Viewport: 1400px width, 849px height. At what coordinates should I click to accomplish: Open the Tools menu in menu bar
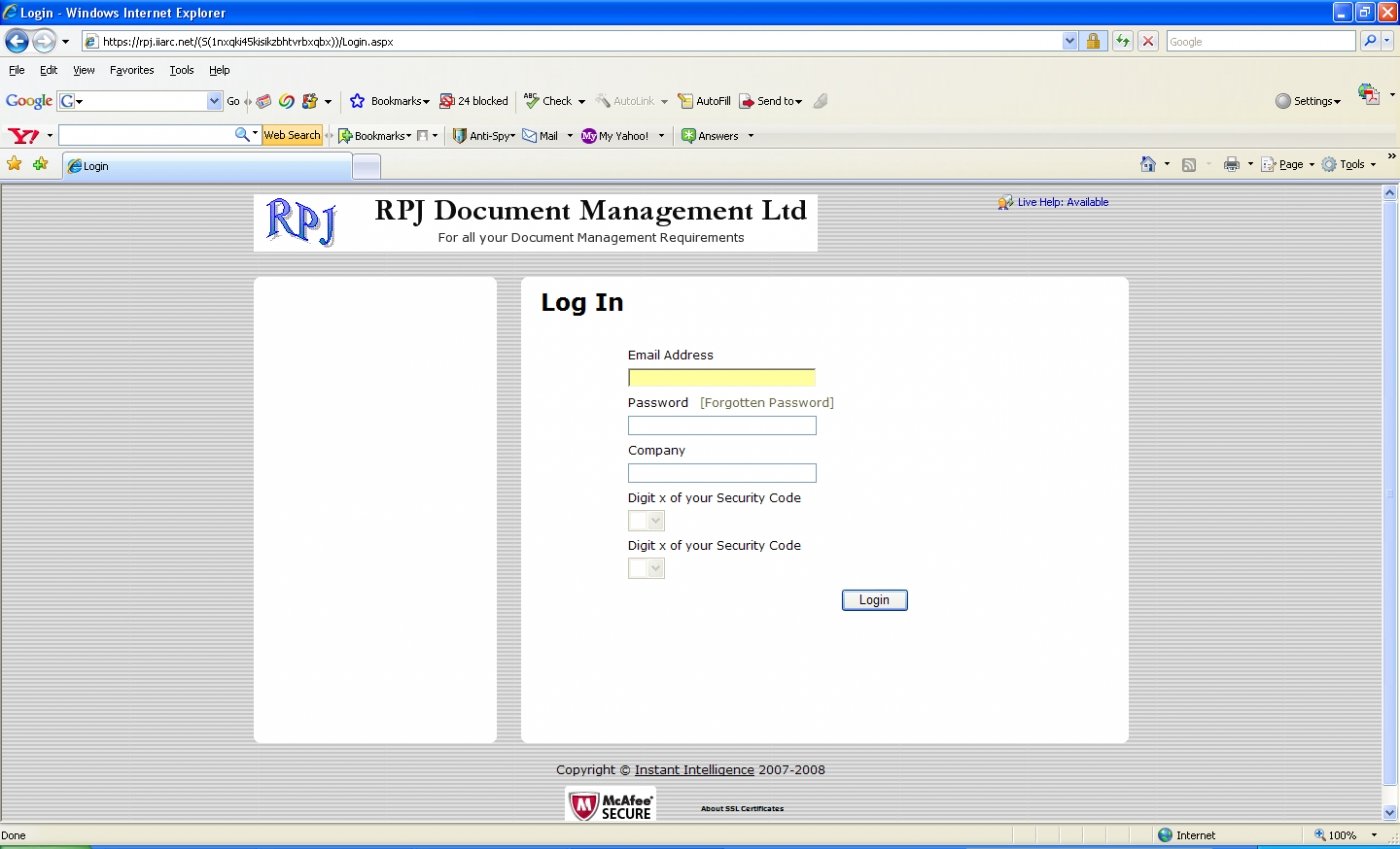pyautogui.click(x=182, y=70)
